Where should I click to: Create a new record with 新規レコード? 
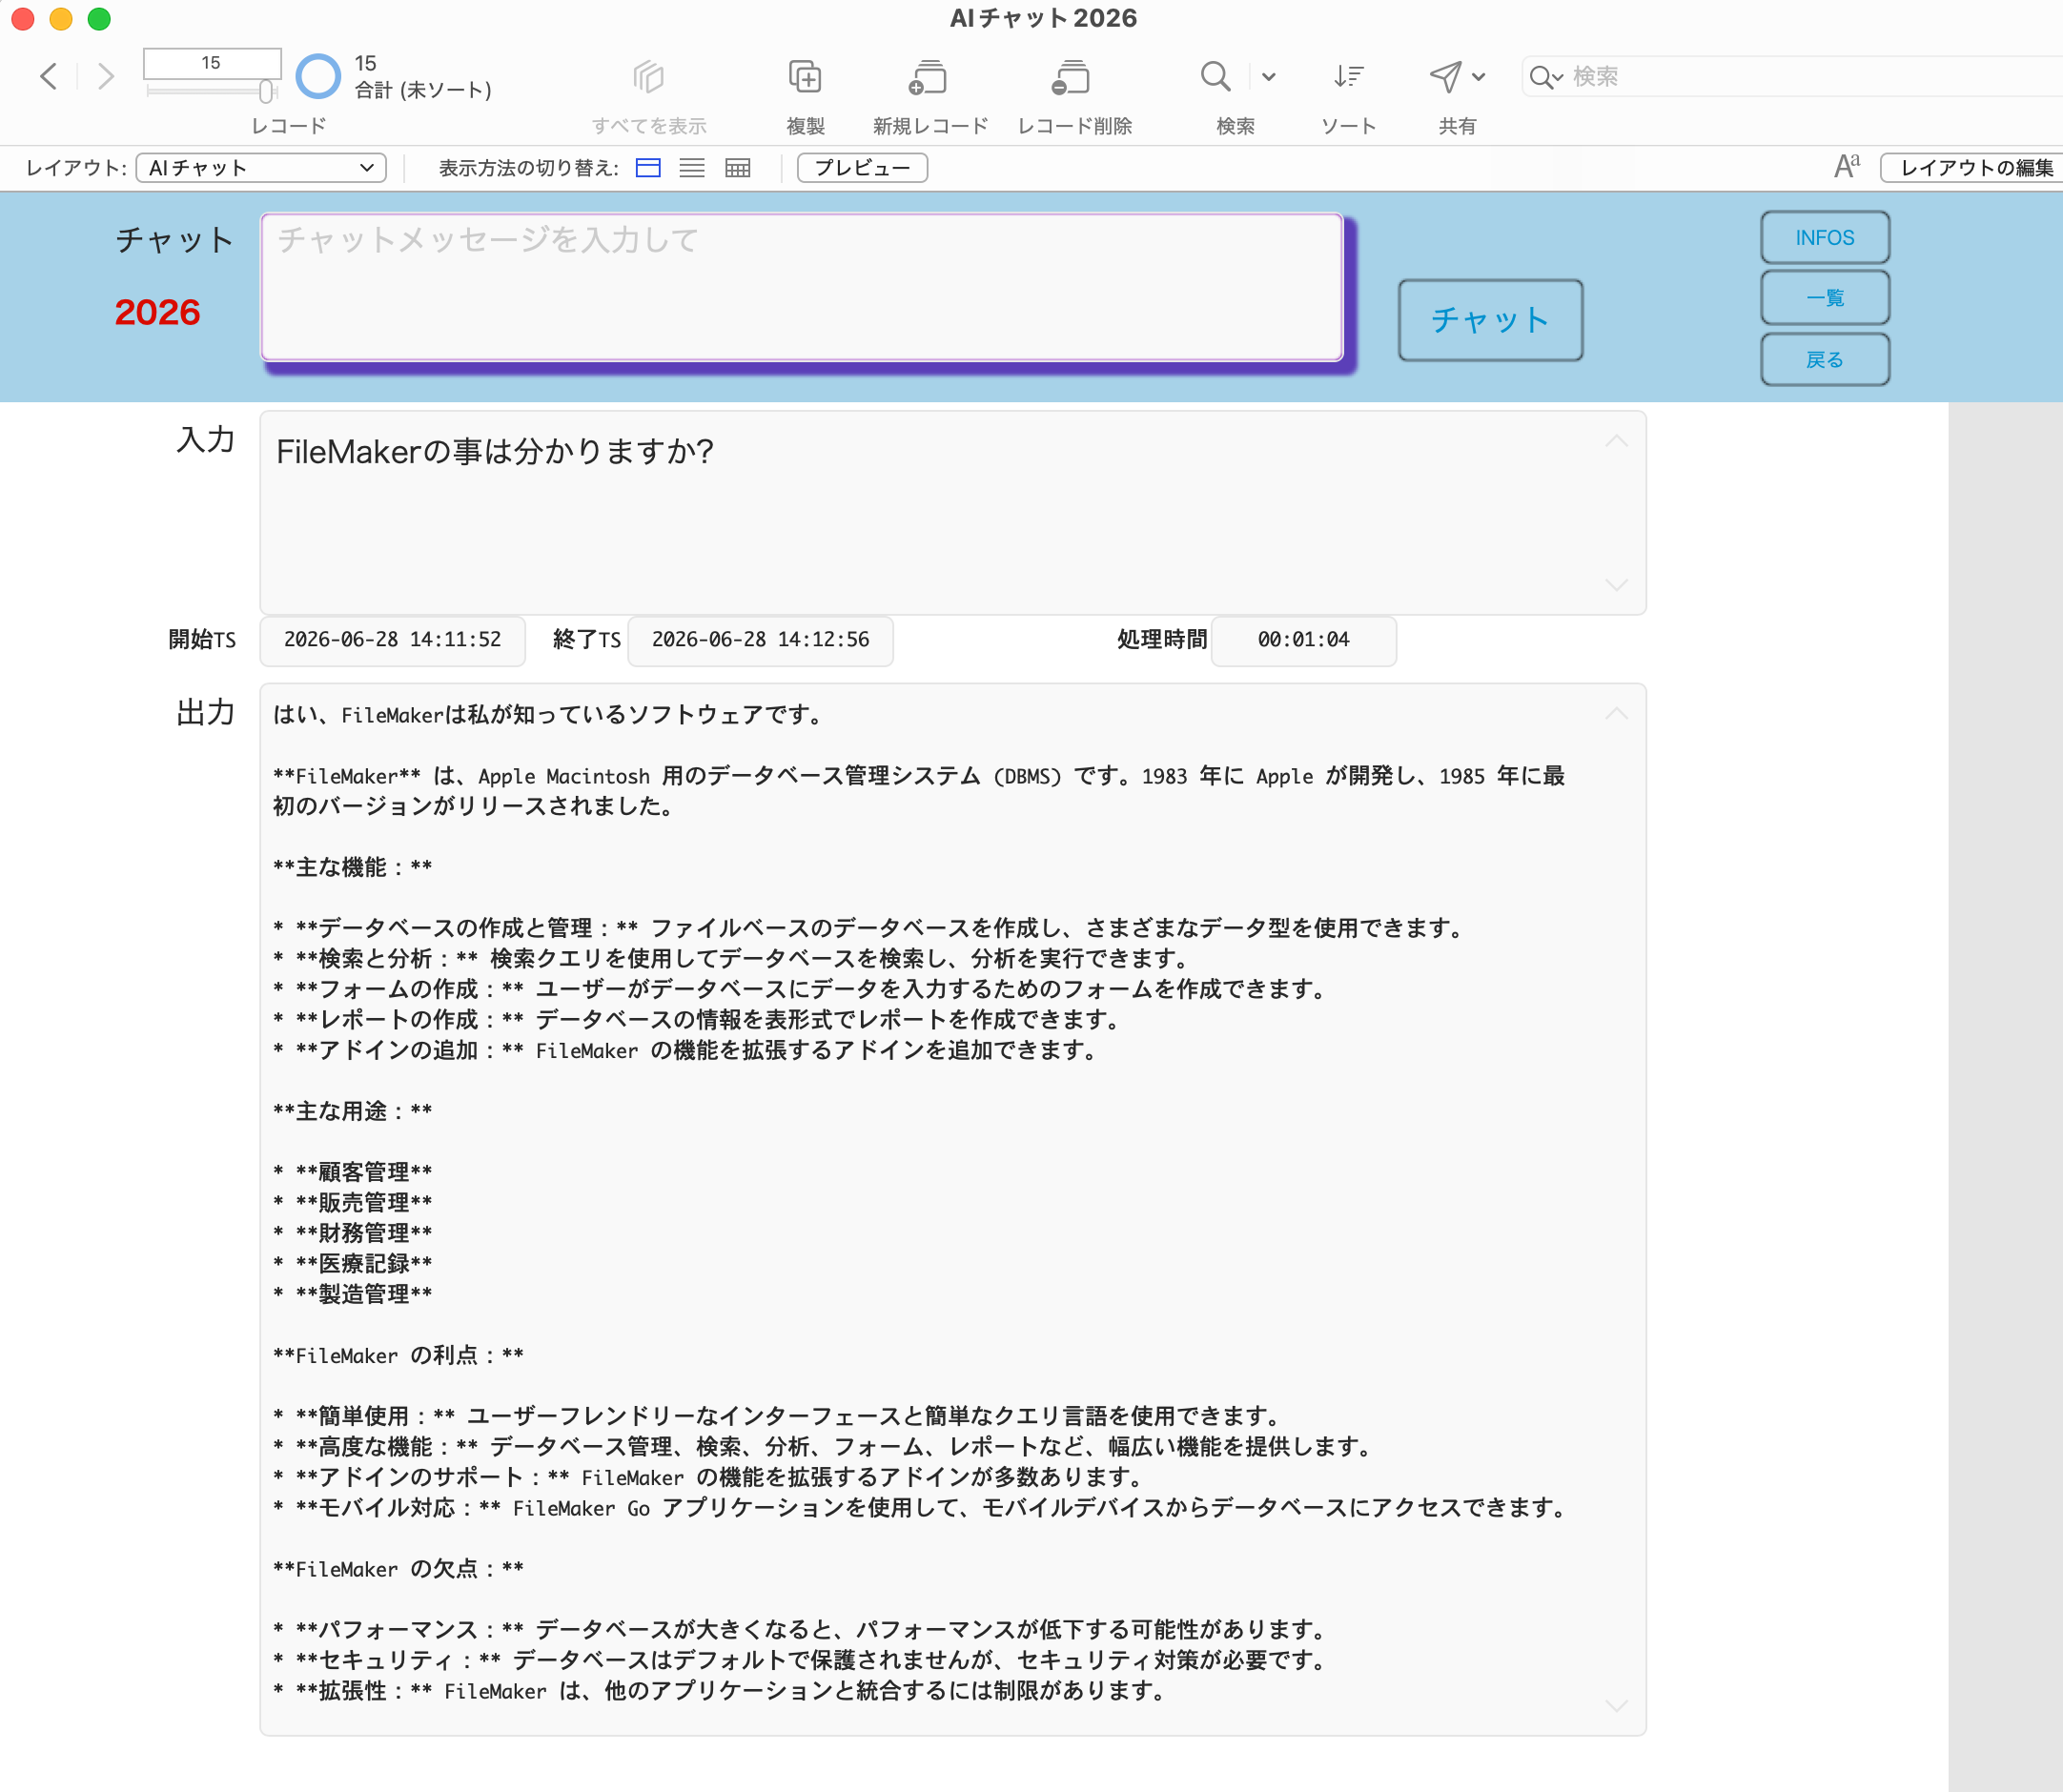(x=929, y=77)
